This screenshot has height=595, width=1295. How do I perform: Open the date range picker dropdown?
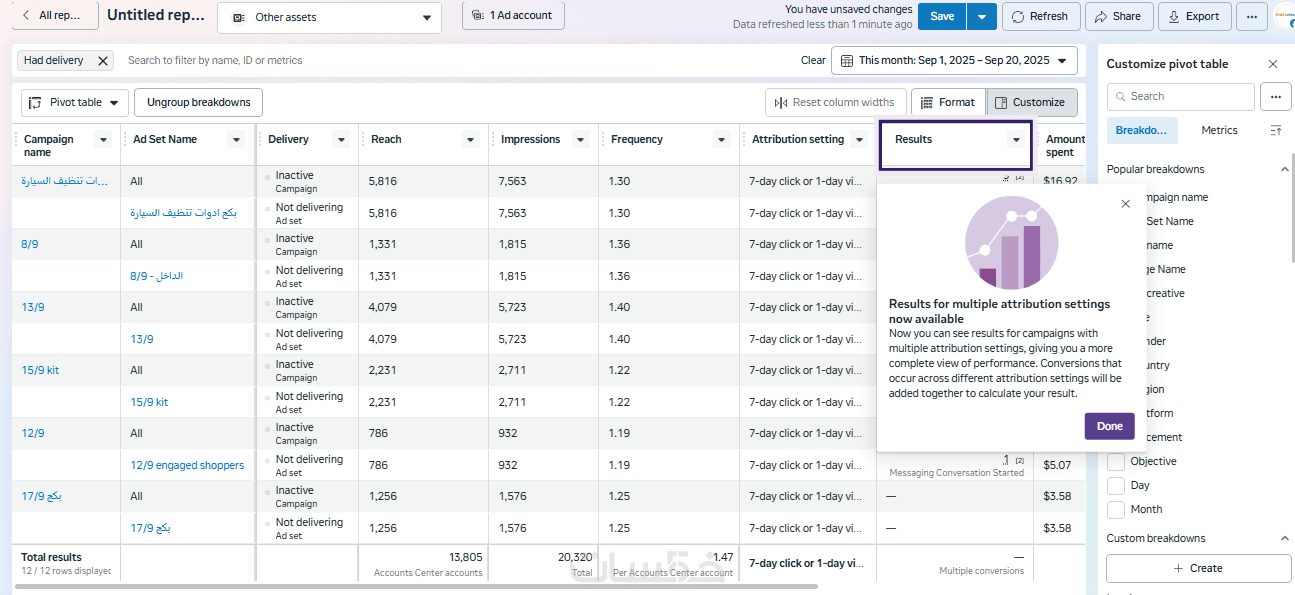click(x=954, y=60)
